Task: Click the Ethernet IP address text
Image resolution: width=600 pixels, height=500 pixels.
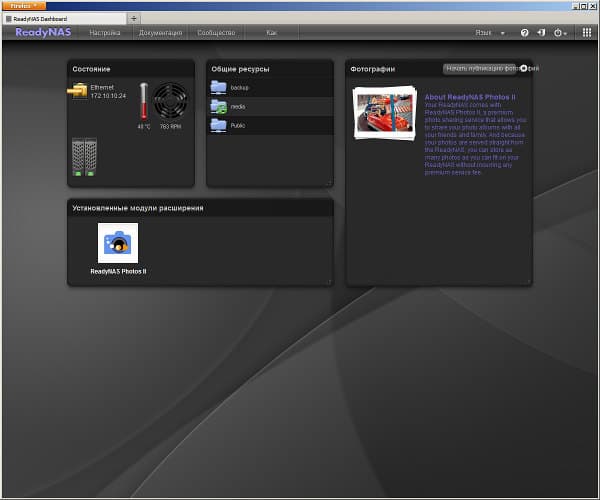Action: click(x=108, y=96)
